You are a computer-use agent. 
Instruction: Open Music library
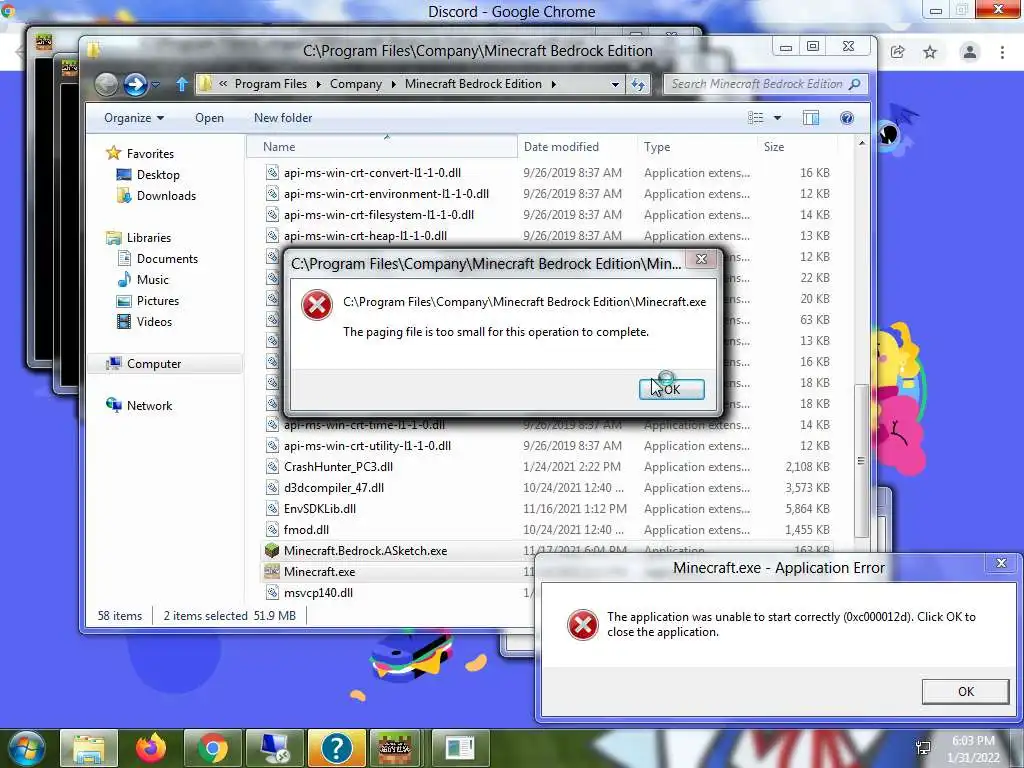point(153,280)
